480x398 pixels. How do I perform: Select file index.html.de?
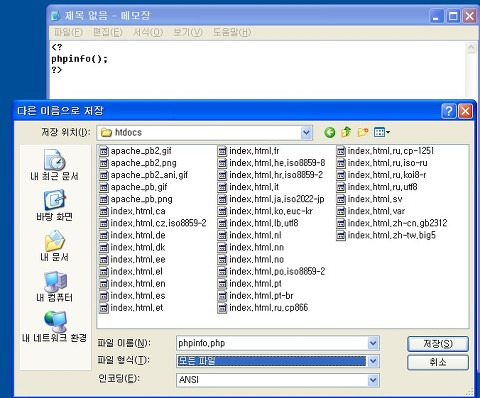click(133, 236)
